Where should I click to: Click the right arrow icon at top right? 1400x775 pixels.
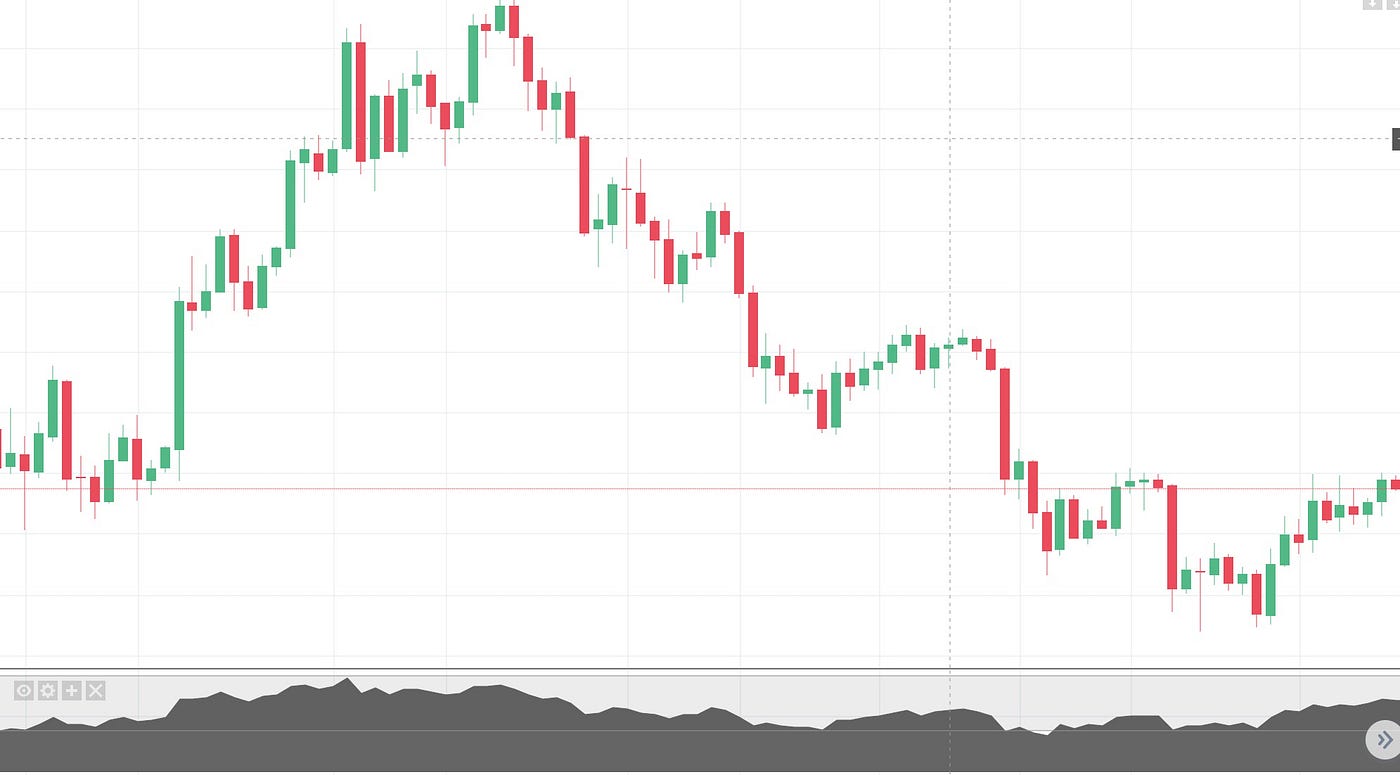1394,4
